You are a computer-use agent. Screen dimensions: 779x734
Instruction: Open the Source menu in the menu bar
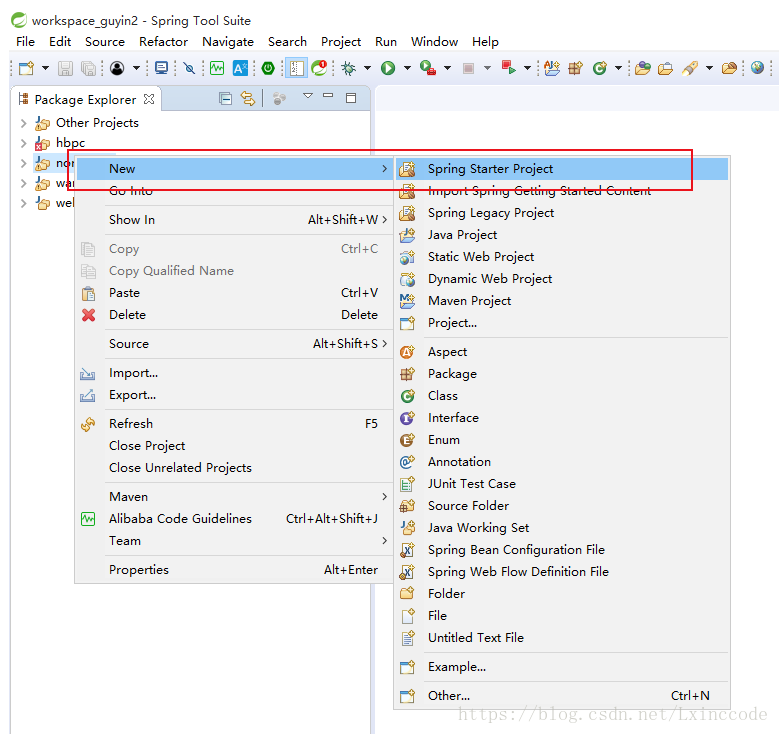pos(104,42)
